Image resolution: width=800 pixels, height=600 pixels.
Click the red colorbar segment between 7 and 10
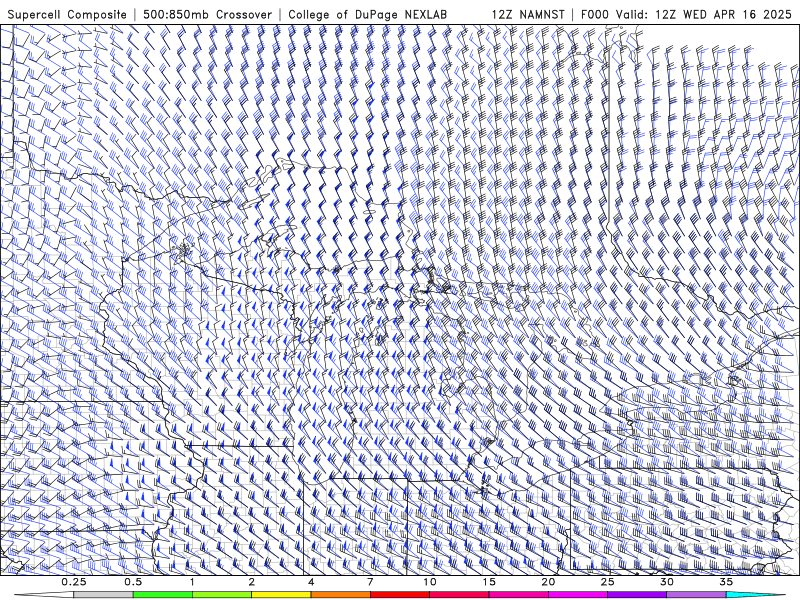click(x=400, y=595)
